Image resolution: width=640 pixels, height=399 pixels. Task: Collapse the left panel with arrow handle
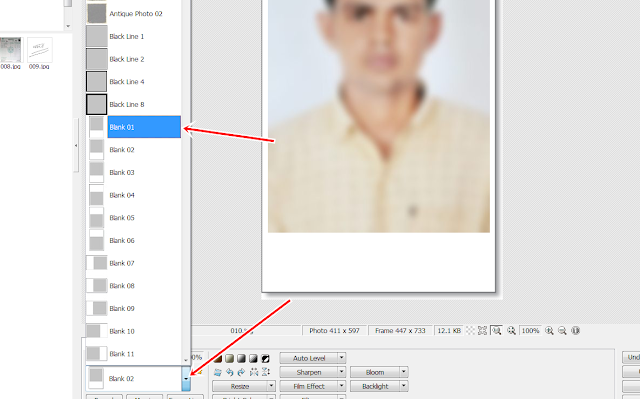tap(76, 145)
